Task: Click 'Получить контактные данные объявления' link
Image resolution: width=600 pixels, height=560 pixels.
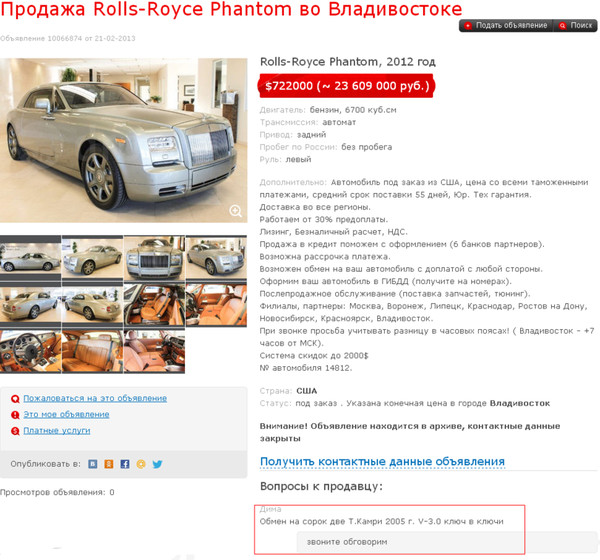Action: click(x=382, y=461)
